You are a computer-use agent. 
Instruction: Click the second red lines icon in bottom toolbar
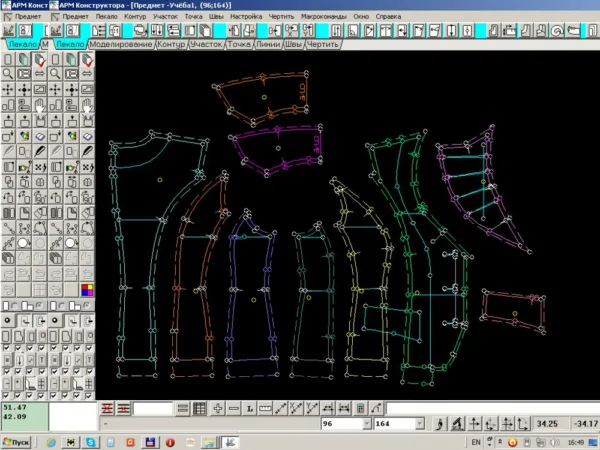123,409
